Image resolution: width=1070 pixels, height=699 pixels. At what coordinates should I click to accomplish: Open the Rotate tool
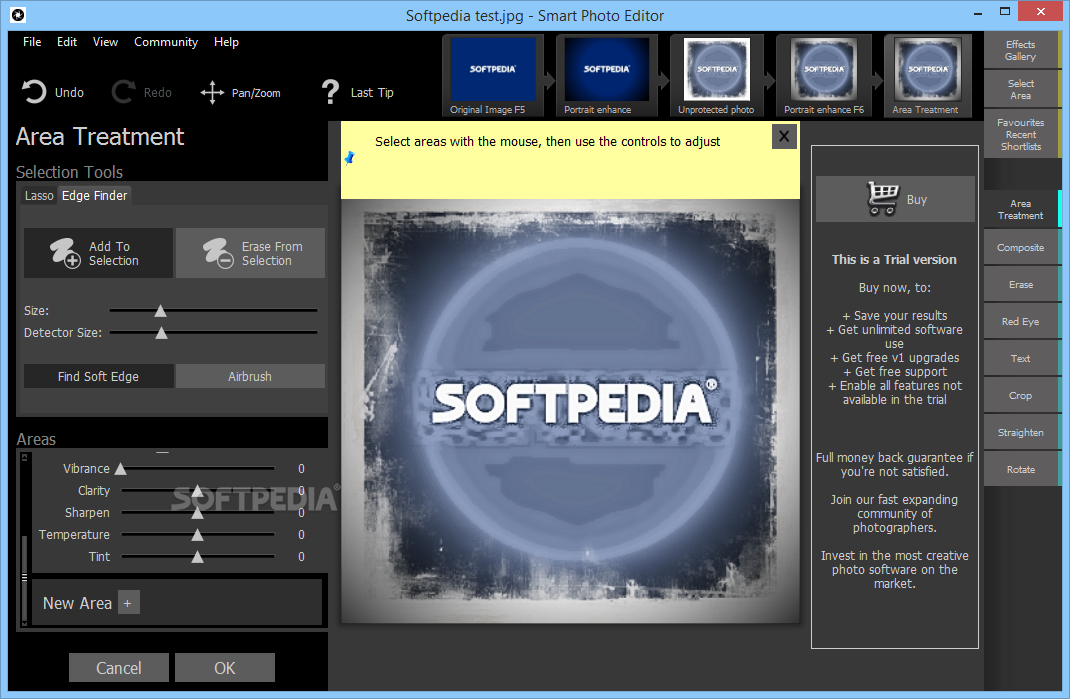1021,470
